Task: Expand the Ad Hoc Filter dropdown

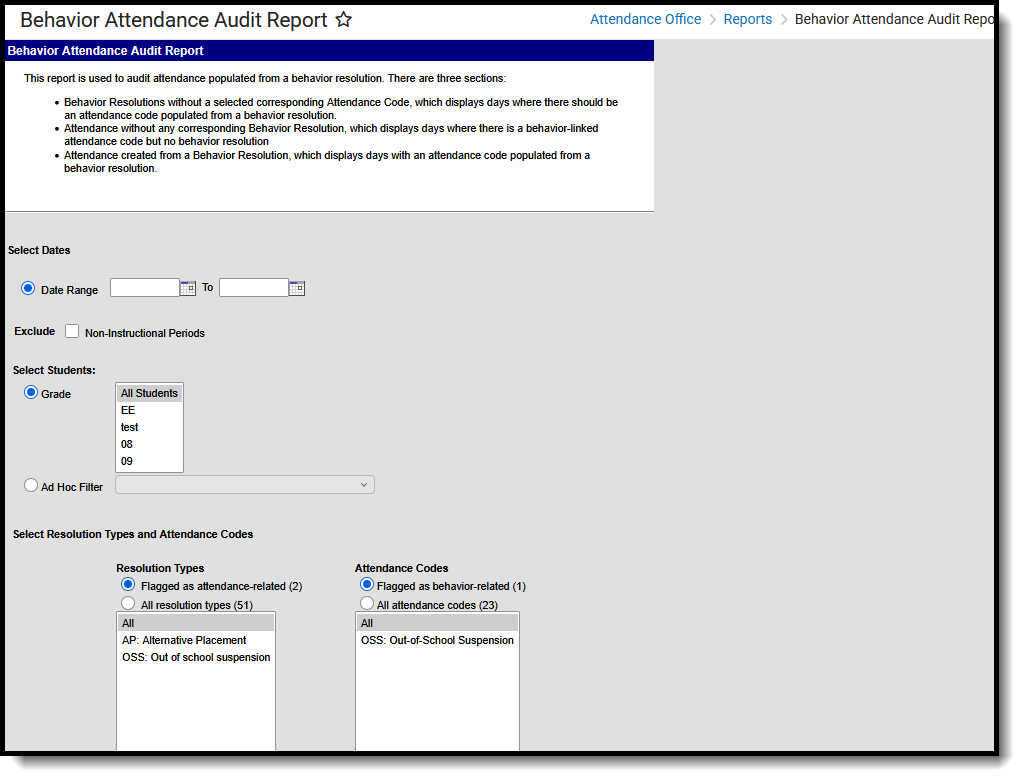Action: (245, 485)
